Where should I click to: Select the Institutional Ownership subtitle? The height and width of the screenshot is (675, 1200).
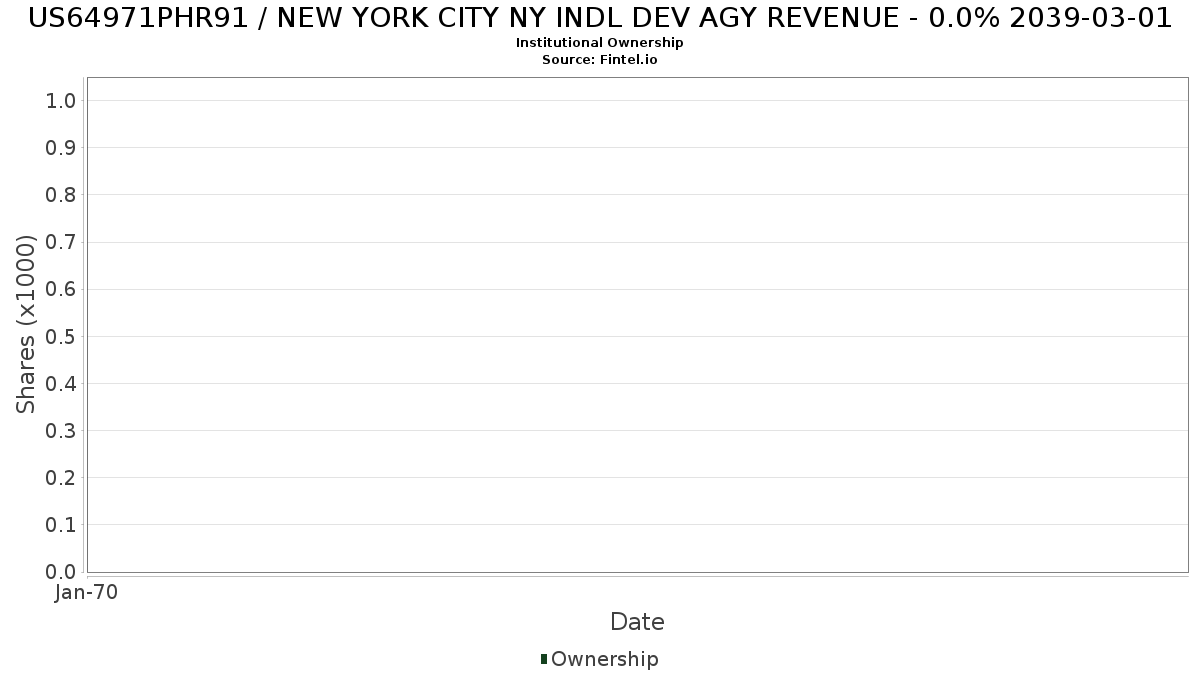pyautogui.click(x=599, y=43)
